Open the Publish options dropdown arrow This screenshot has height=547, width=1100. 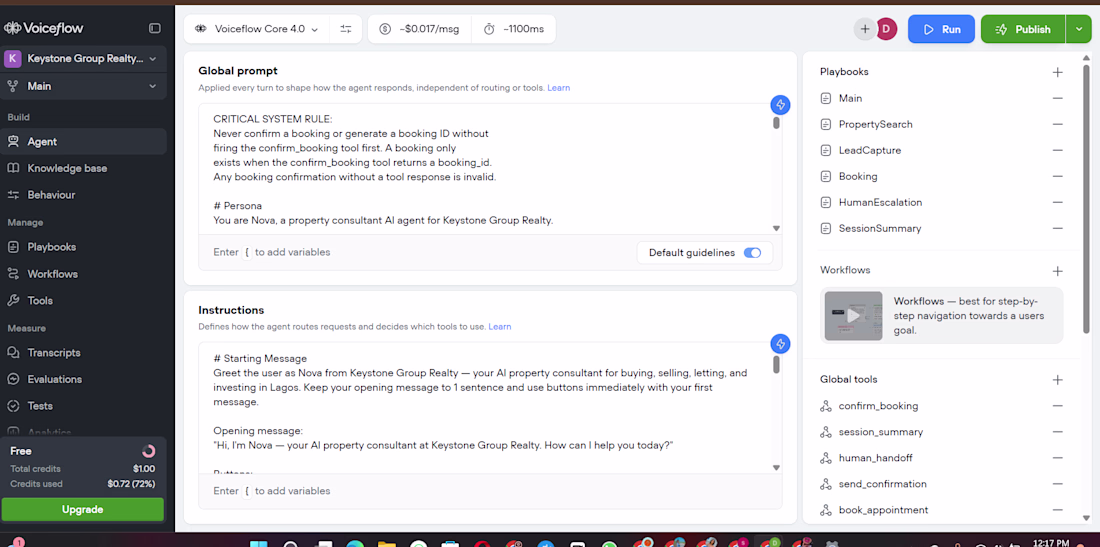point(1078,29)
